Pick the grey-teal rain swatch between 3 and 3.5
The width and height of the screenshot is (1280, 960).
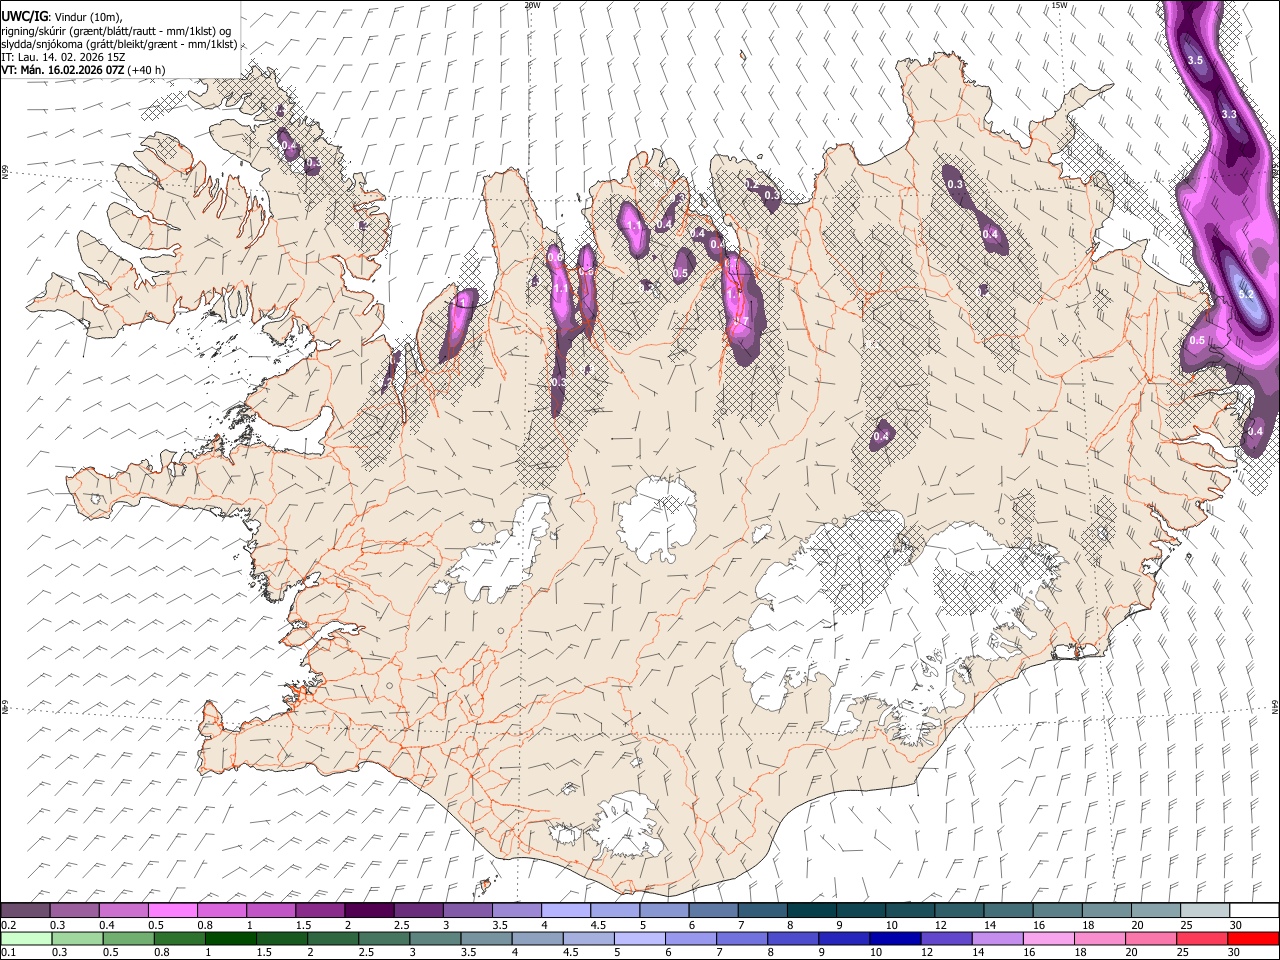click(436, 938)
